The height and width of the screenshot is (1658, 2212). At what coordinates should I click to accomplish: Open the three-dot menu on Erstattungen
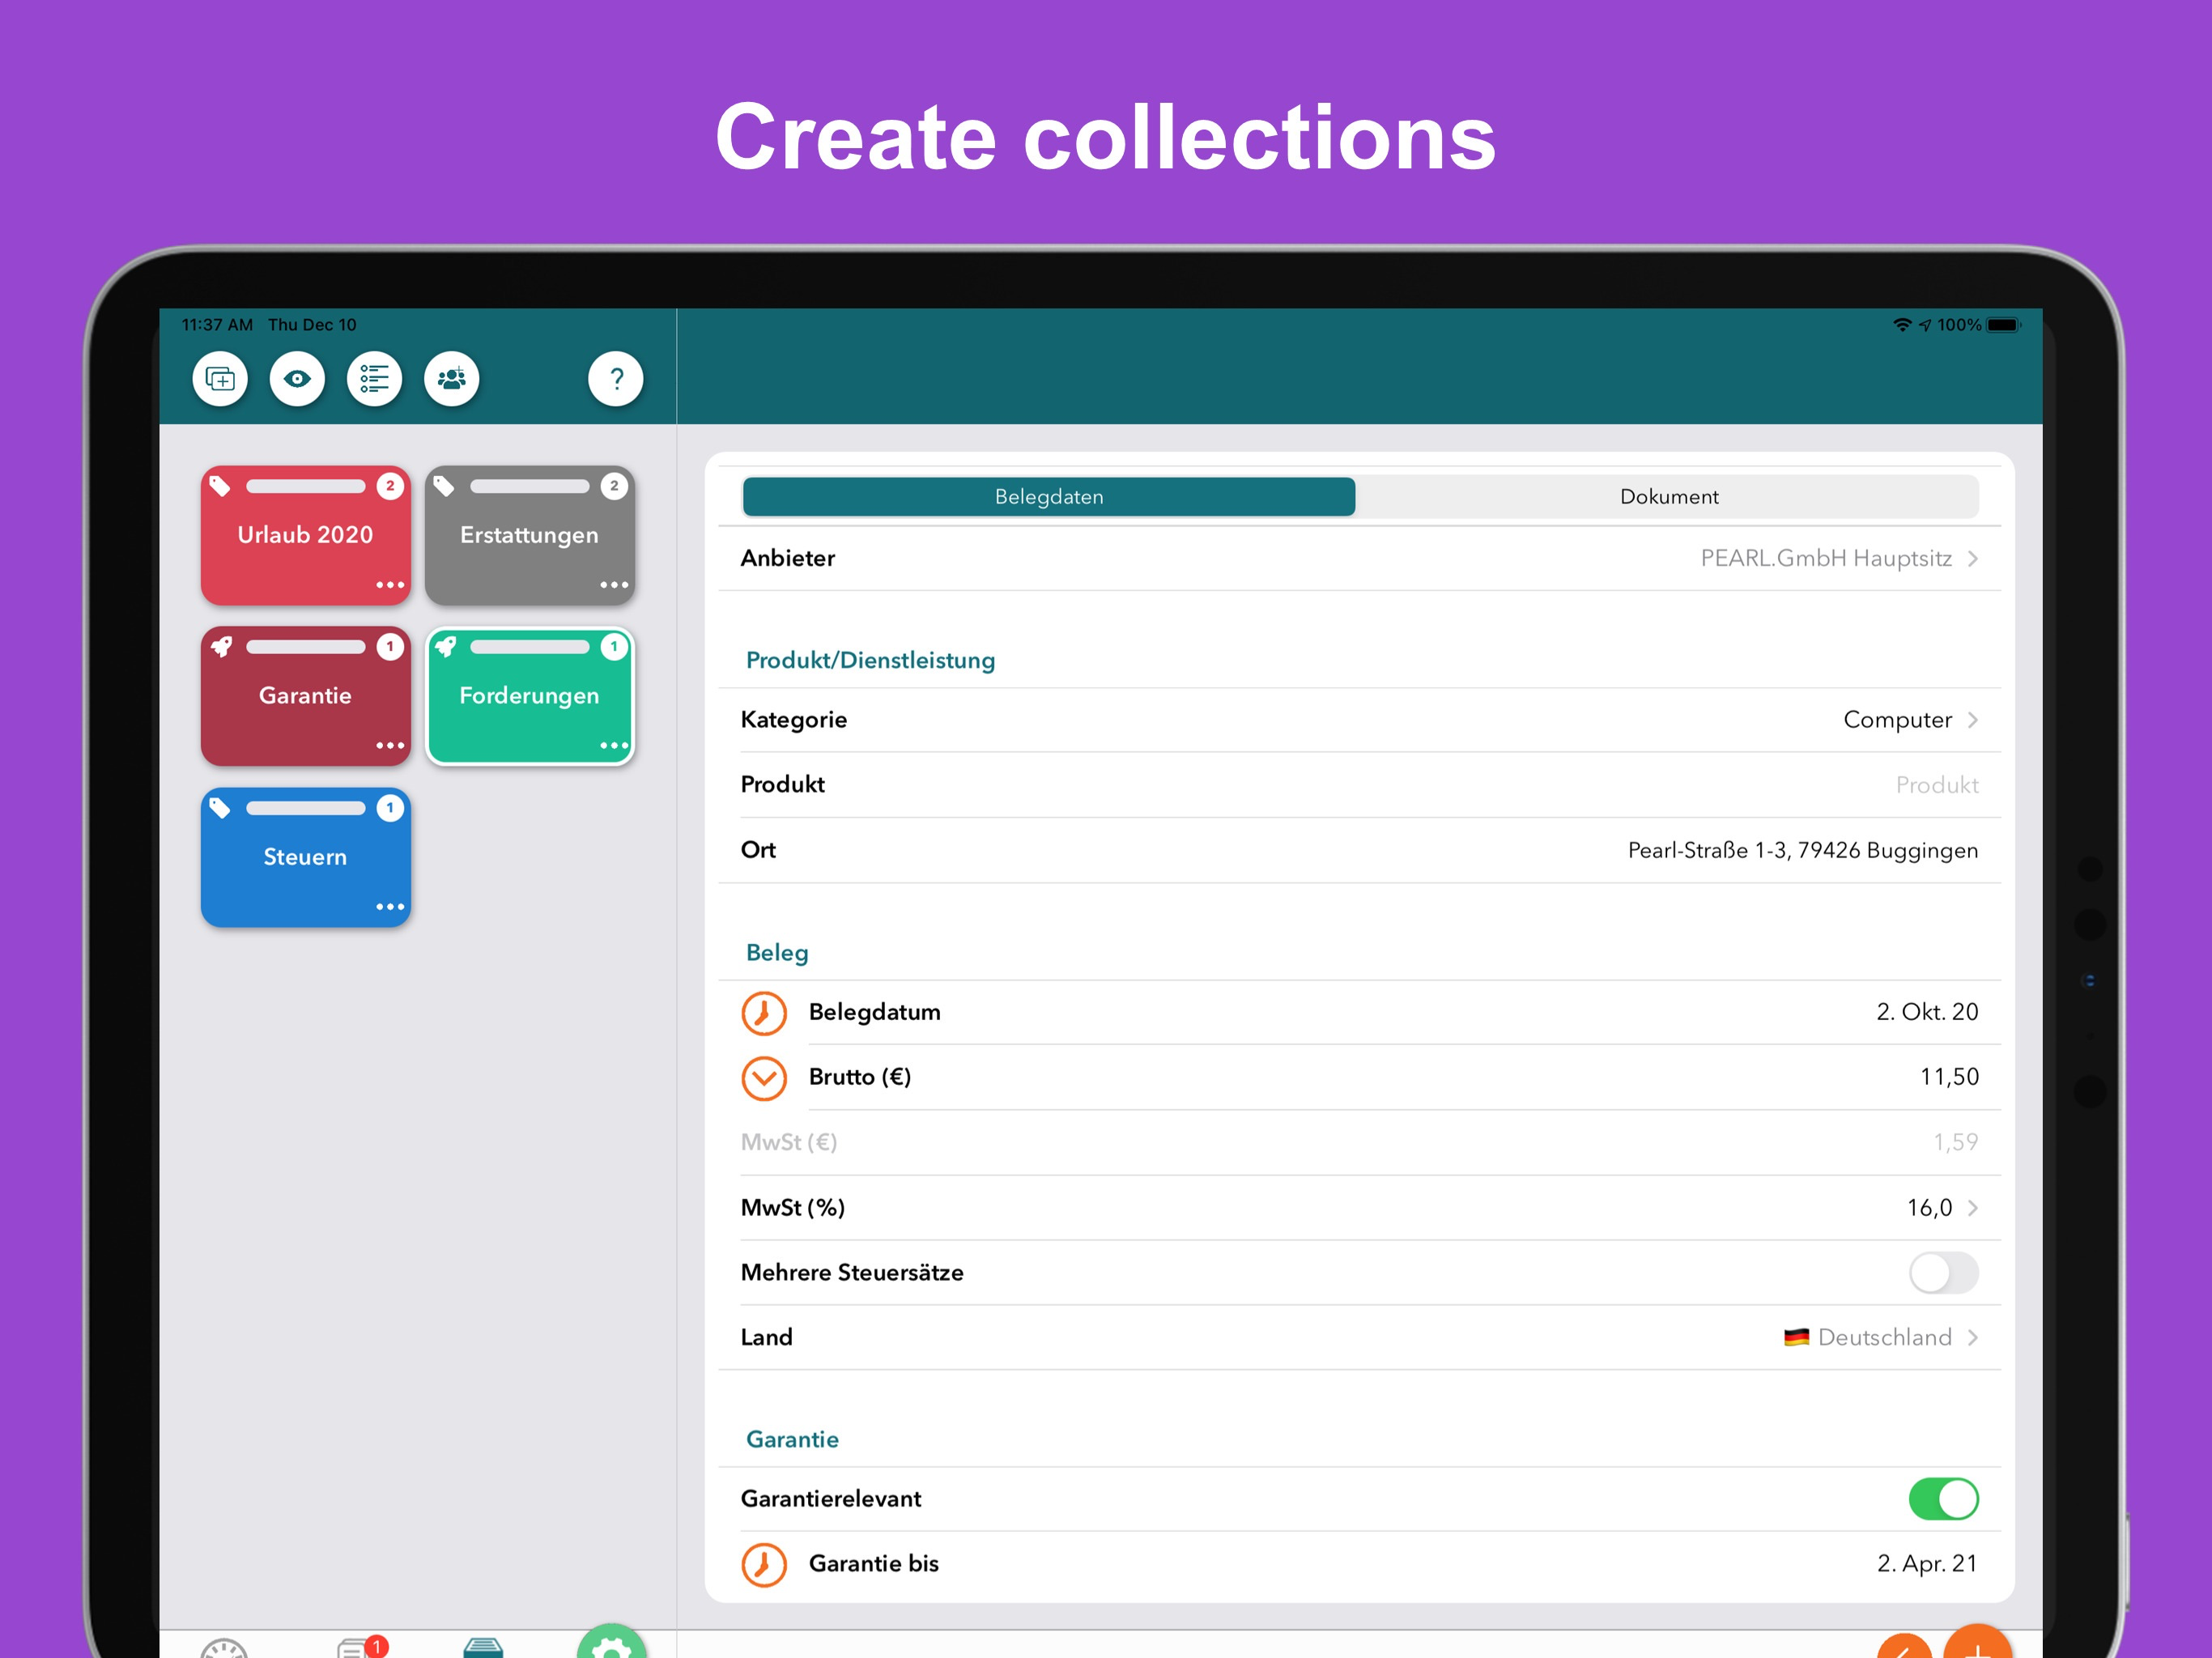[614, 585]
